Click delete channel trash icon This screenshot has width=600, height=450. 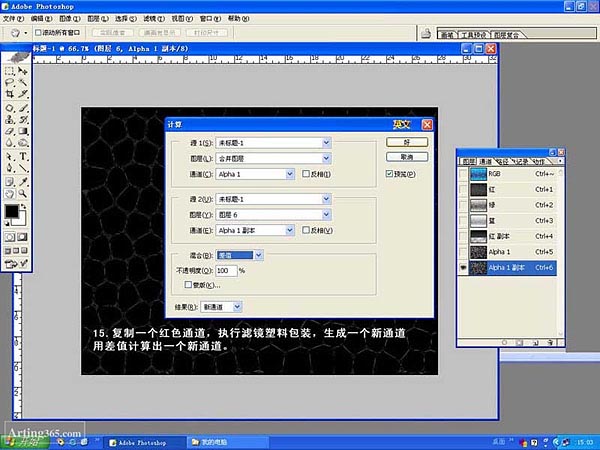click(x=550, y=342)
